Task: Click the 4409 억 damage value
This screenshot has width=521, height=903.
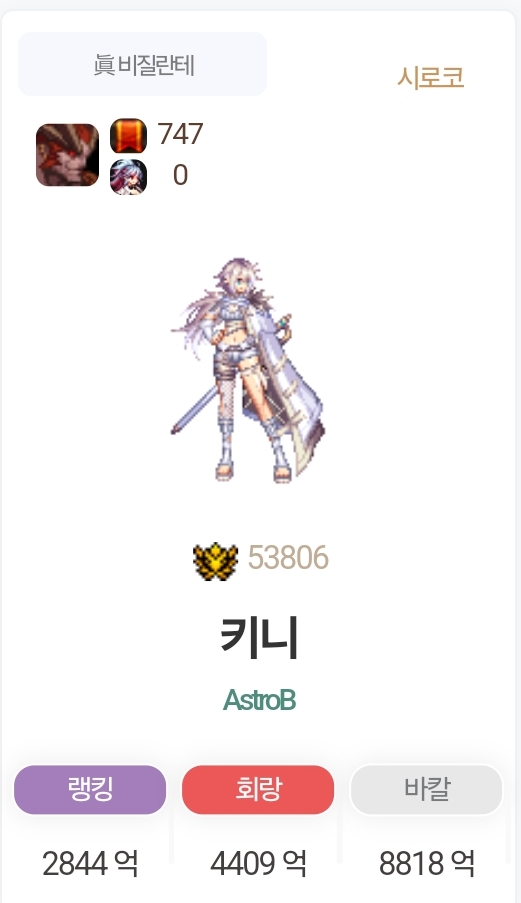Action: point(258,864)
